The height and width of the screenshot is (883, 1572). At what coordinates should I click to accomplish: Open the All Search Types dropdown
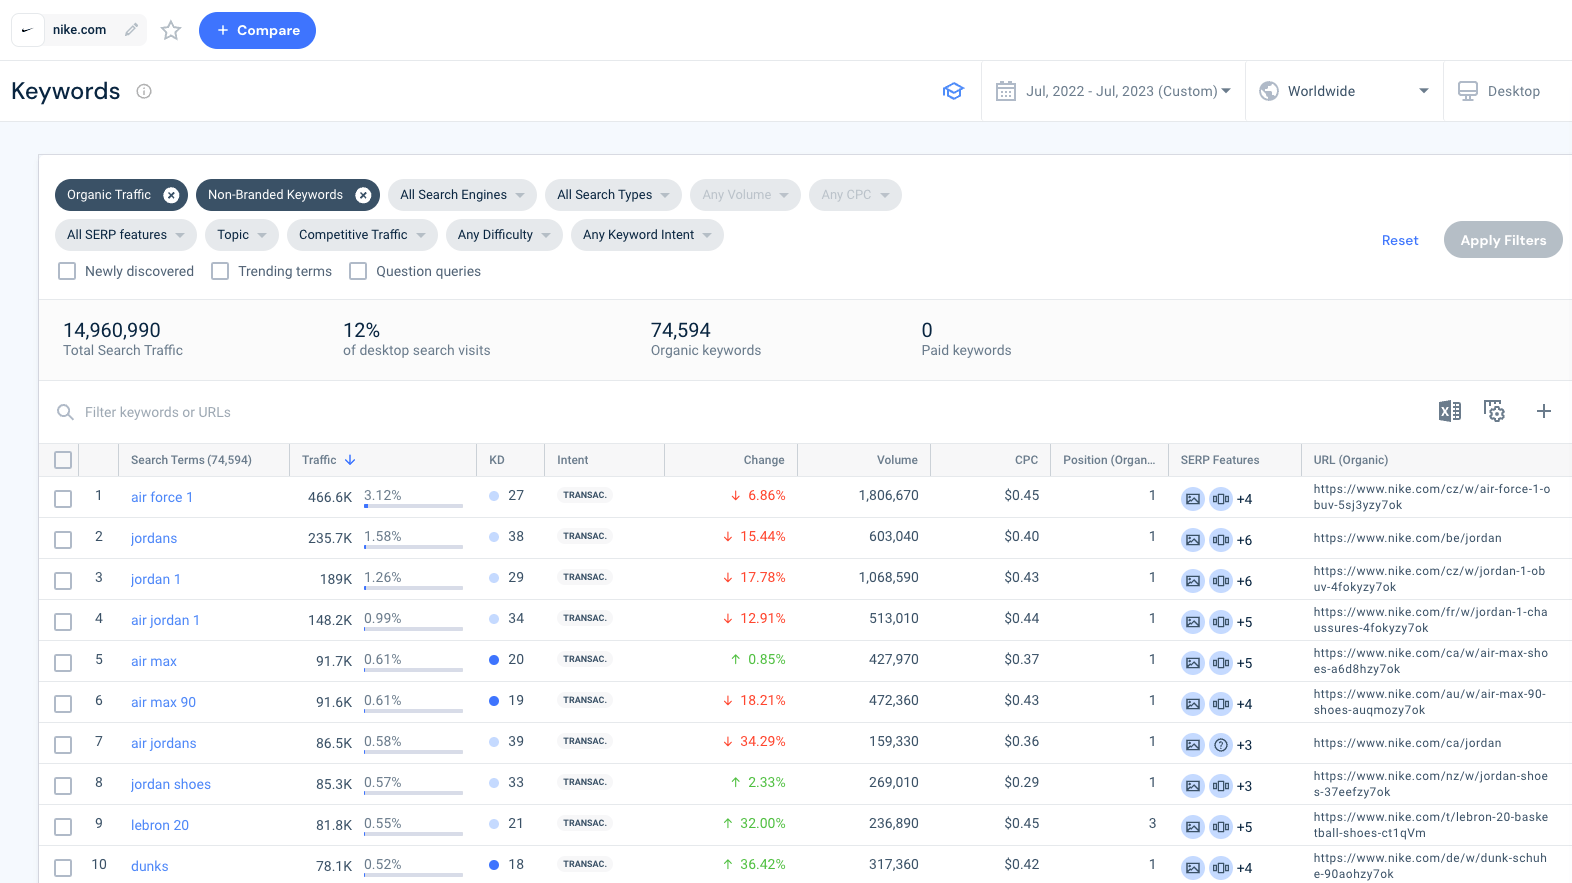point(613,195)
